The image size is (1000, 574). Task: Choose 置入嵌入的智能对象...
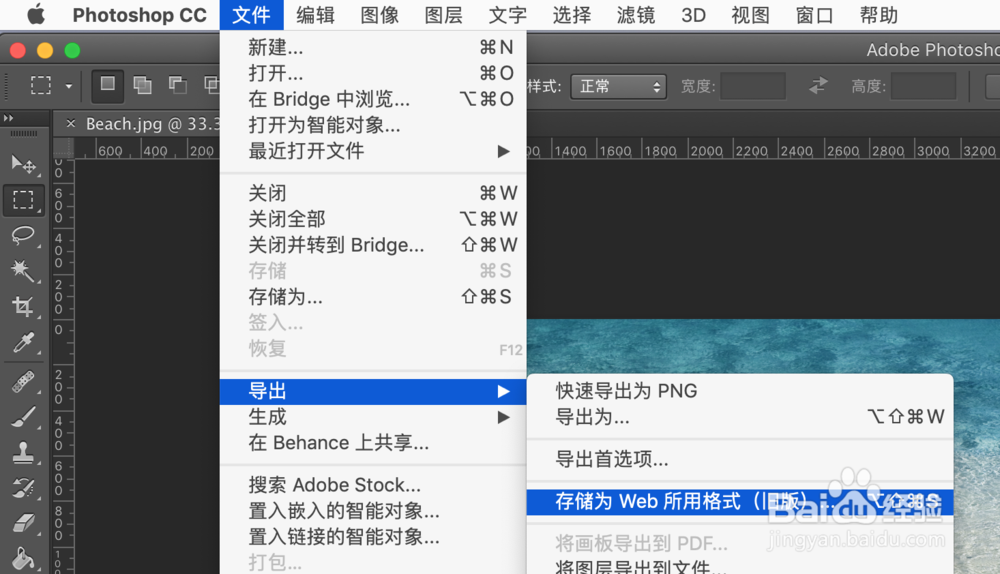click(373, 511)
